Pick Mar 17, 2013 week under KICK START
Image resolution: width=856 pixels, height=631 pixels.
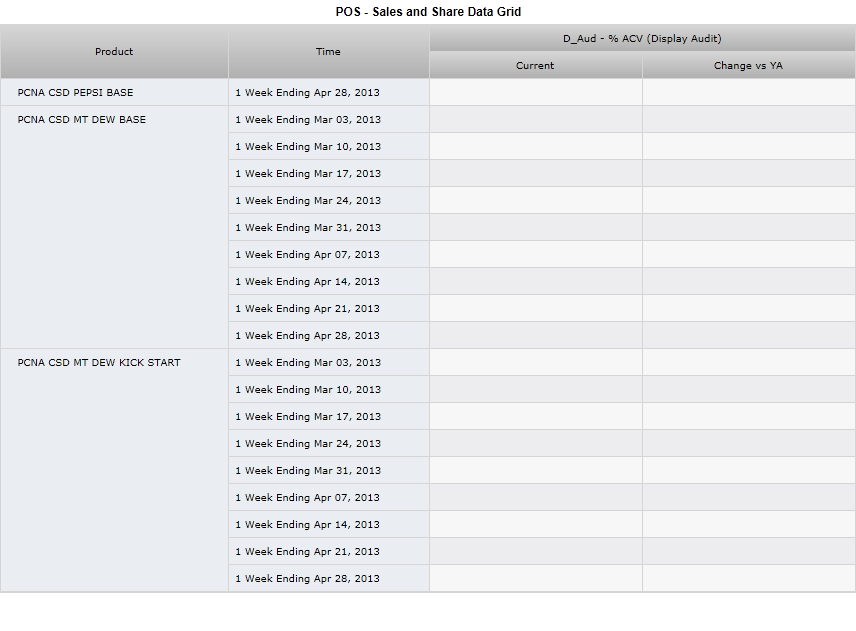[329, 416]
